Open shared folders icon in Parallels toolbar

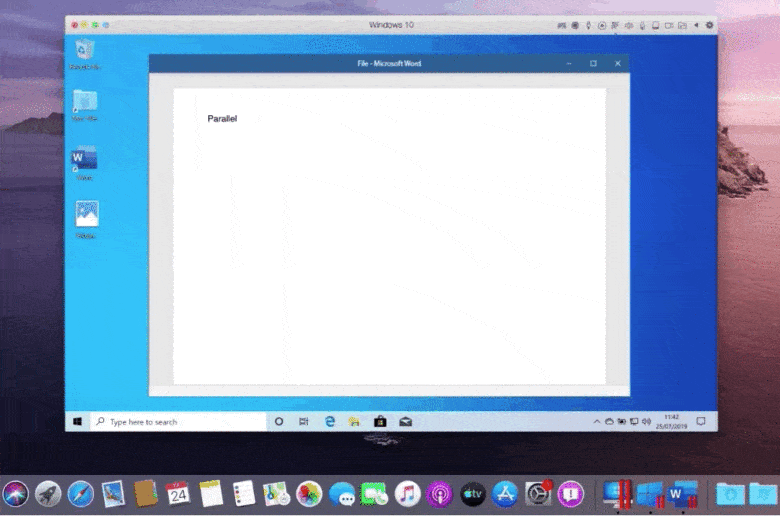point(682,25)
